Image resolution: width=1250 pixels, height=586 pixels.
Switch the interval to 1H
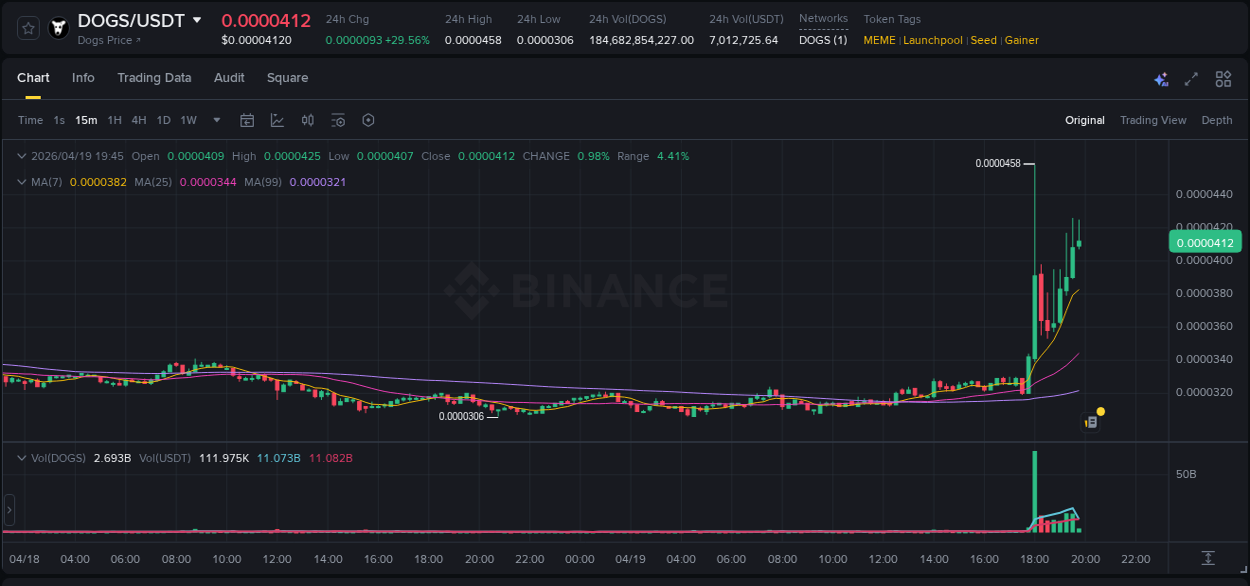pos(115,120)
